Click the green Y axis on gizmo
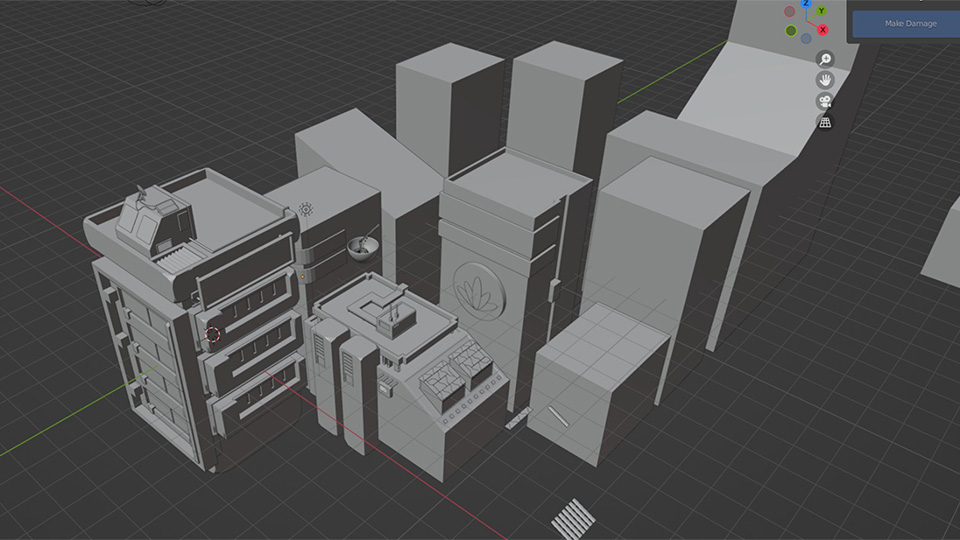The width and height of the screenshot is (960, 540). [821, 10]
